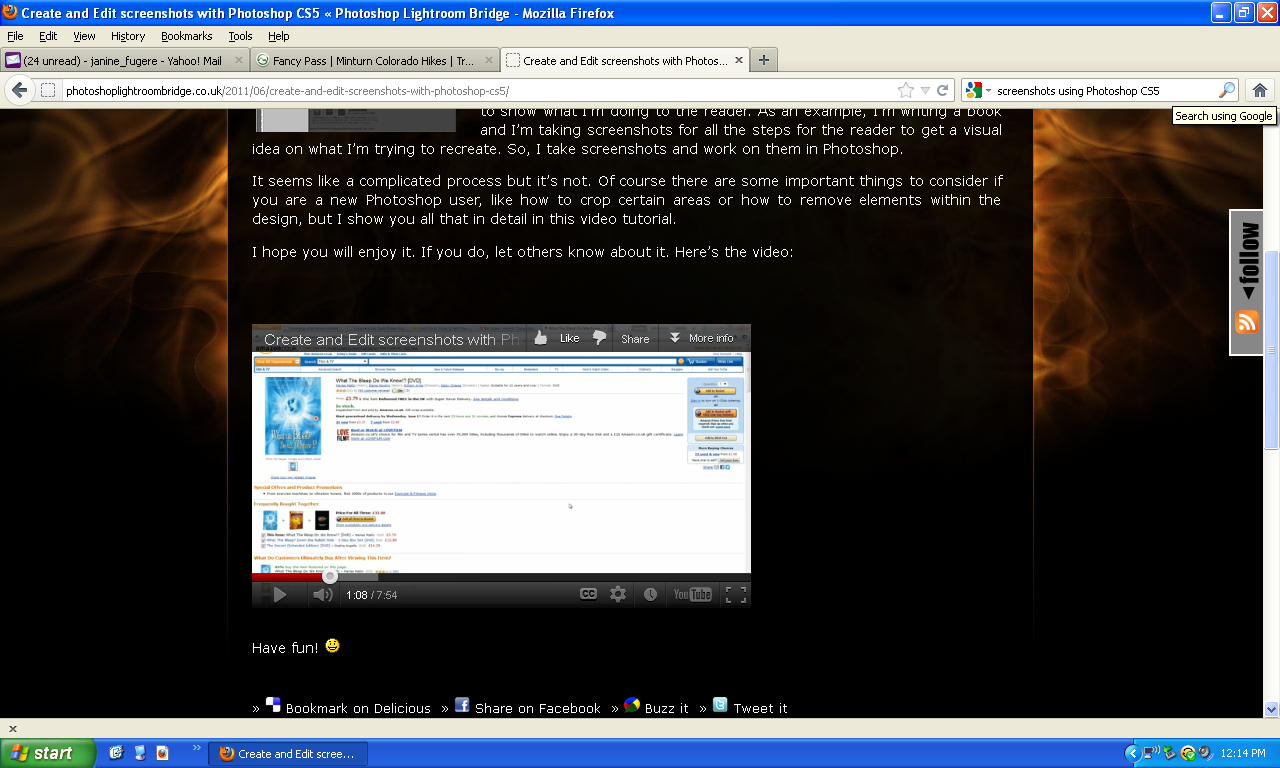Open video quality settings via the gear icon

tap(618, 594)
